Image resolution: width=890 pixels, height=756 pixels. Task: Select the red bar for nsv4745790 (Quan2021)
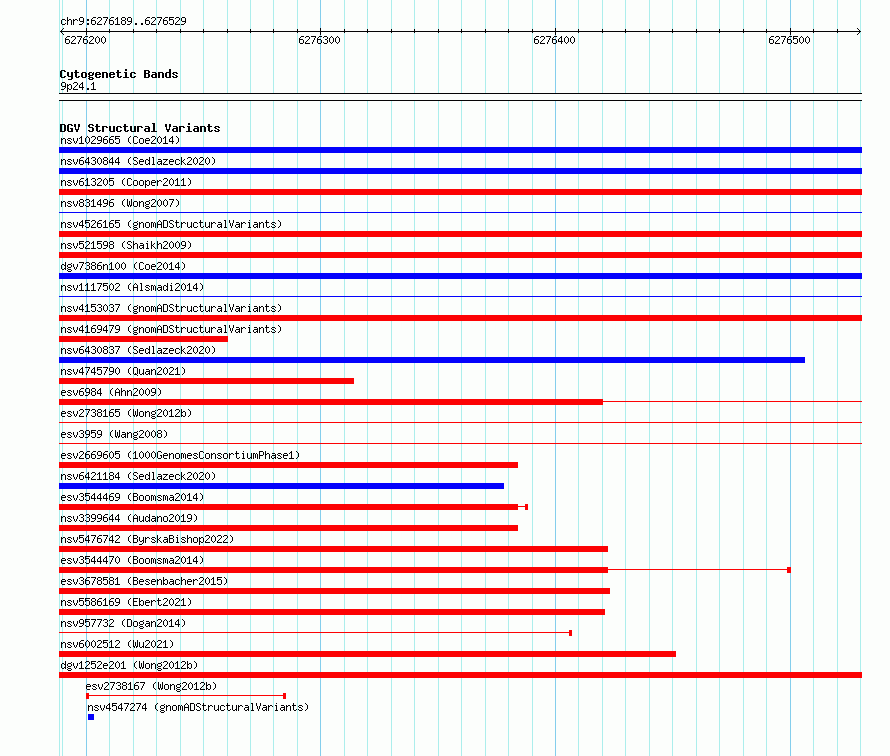coord(207,381)
